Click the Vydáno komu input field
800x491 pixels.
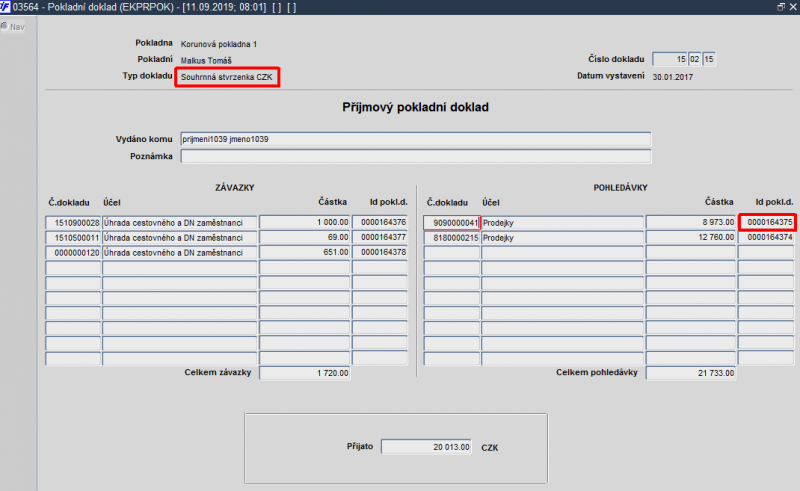[x=415, y=139]
